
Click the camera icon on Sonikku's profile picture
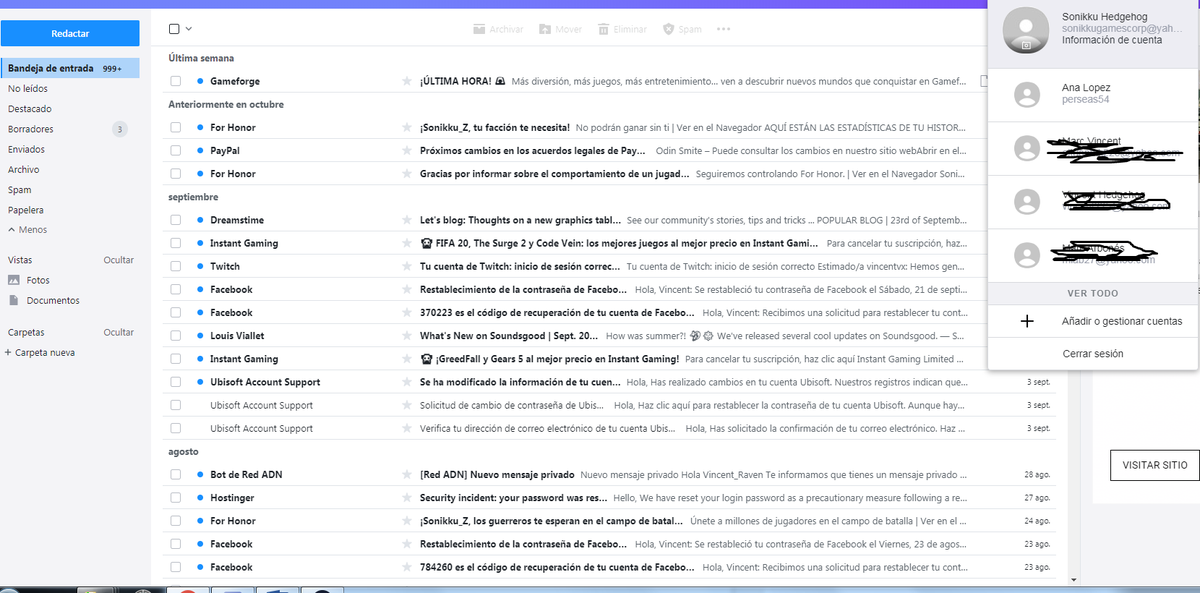pos(1025,46)
